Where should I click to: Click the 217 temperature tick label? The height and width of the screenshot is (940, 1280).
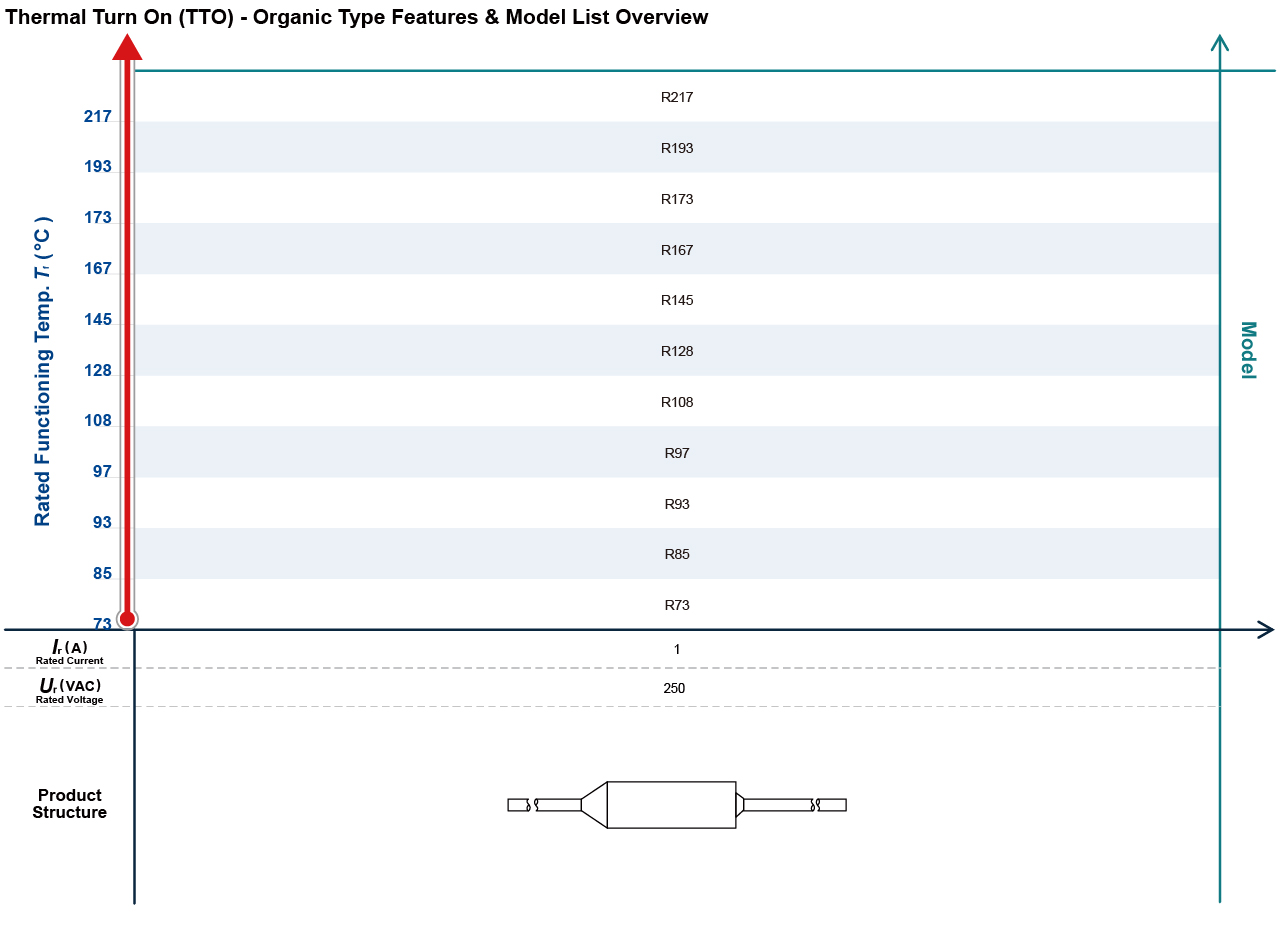pos(98,117)
